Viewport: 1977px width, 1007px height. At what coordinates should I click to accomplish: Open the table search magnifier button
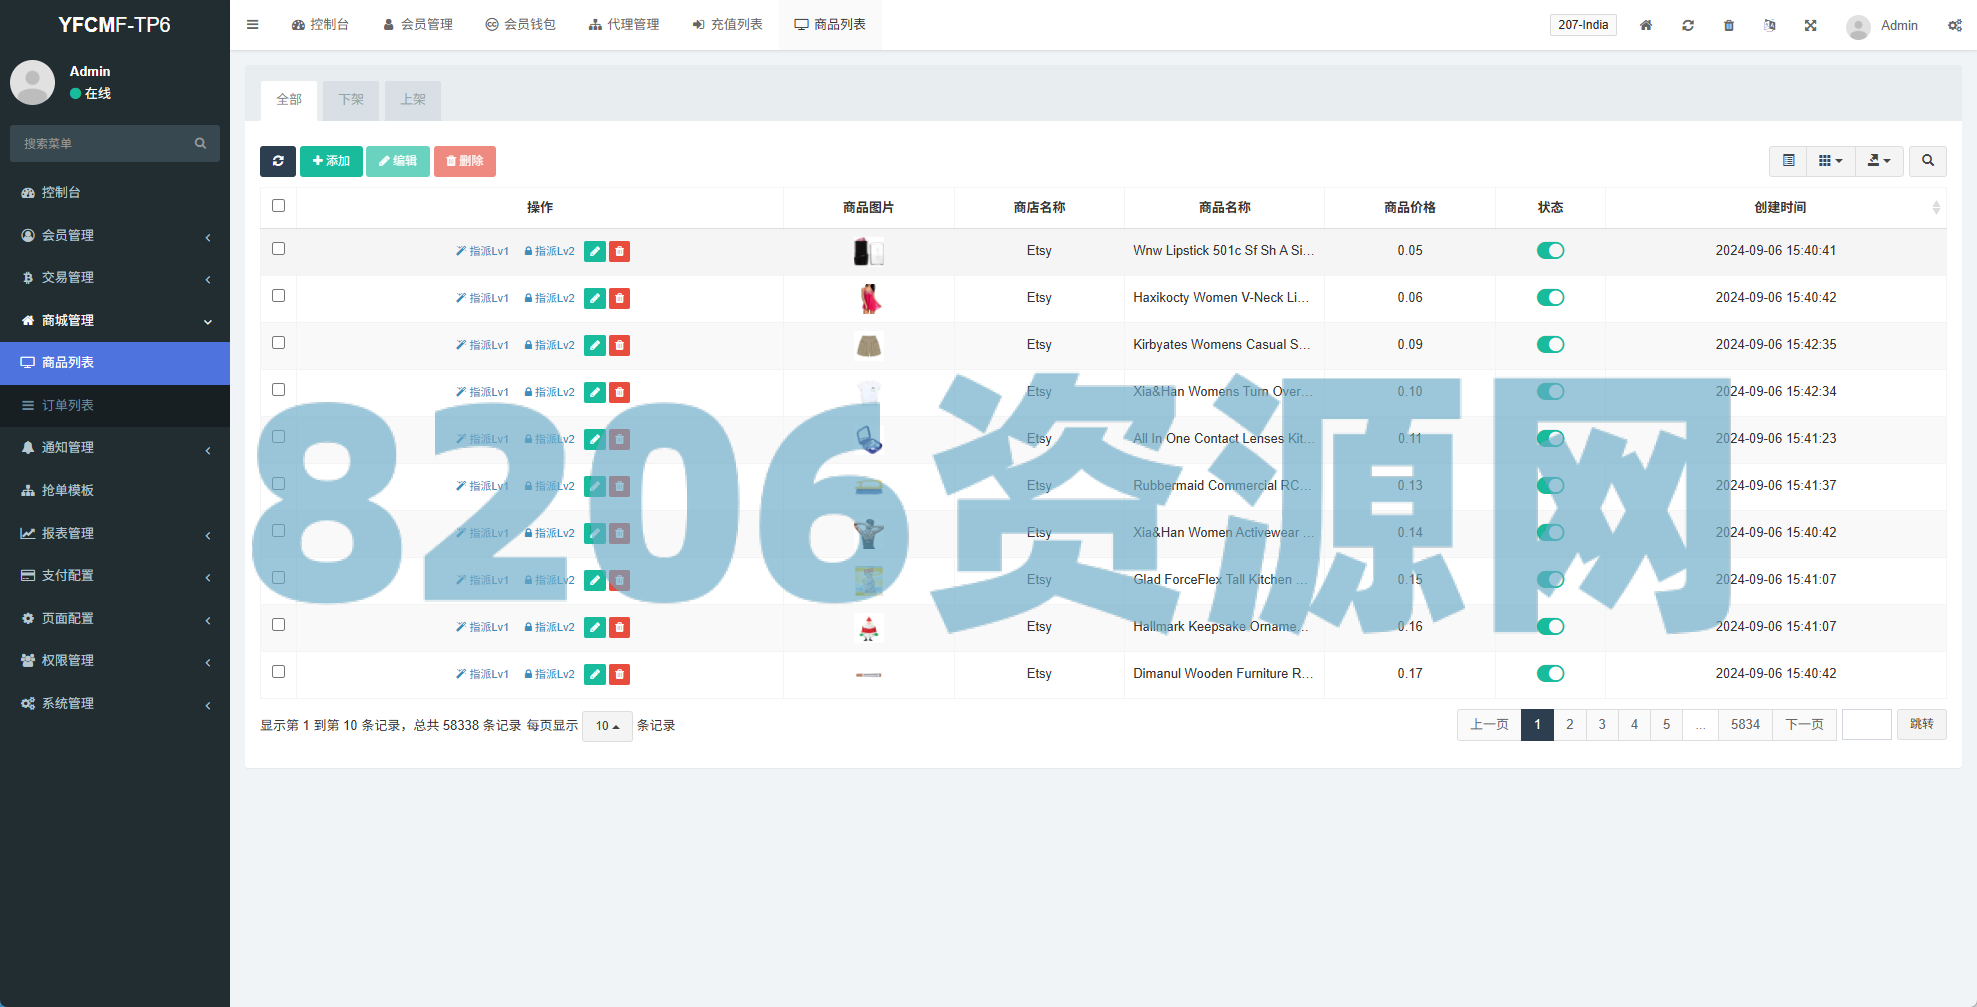click(1927, 161)
